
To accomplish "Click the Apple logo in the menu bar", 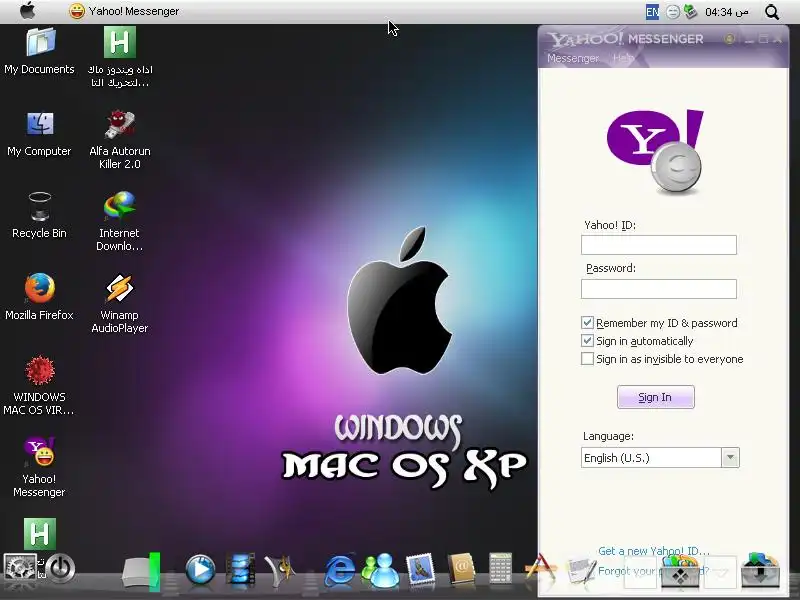I will (x=28, y=11).
